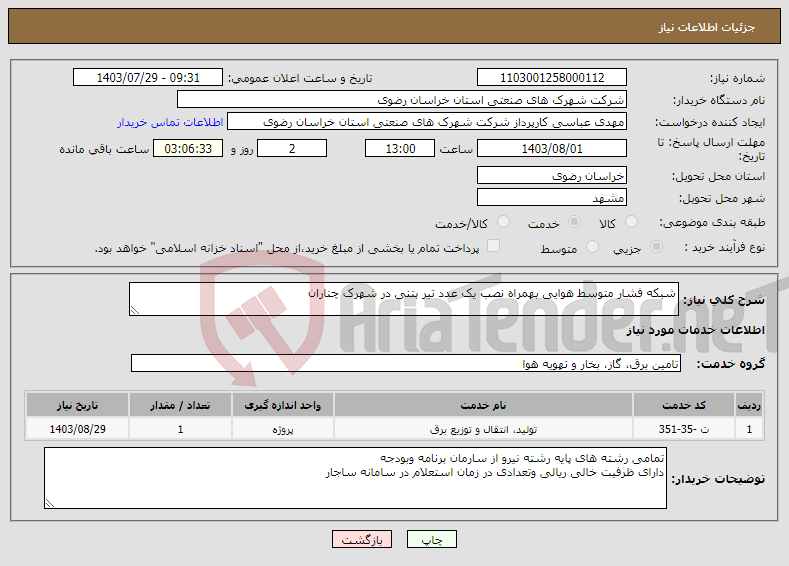Select the کالا/خدمت radio button

tap(503, 222)
